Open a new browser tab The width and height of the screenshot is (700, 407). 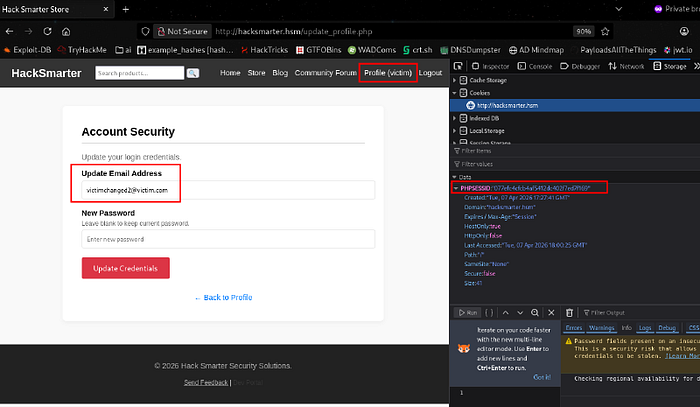coord(125,9)
